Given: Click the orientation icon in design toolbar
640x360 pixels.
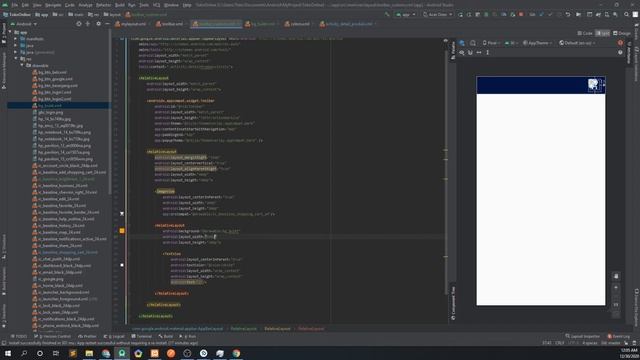Looking at the screenshot, I should [473, 43].
